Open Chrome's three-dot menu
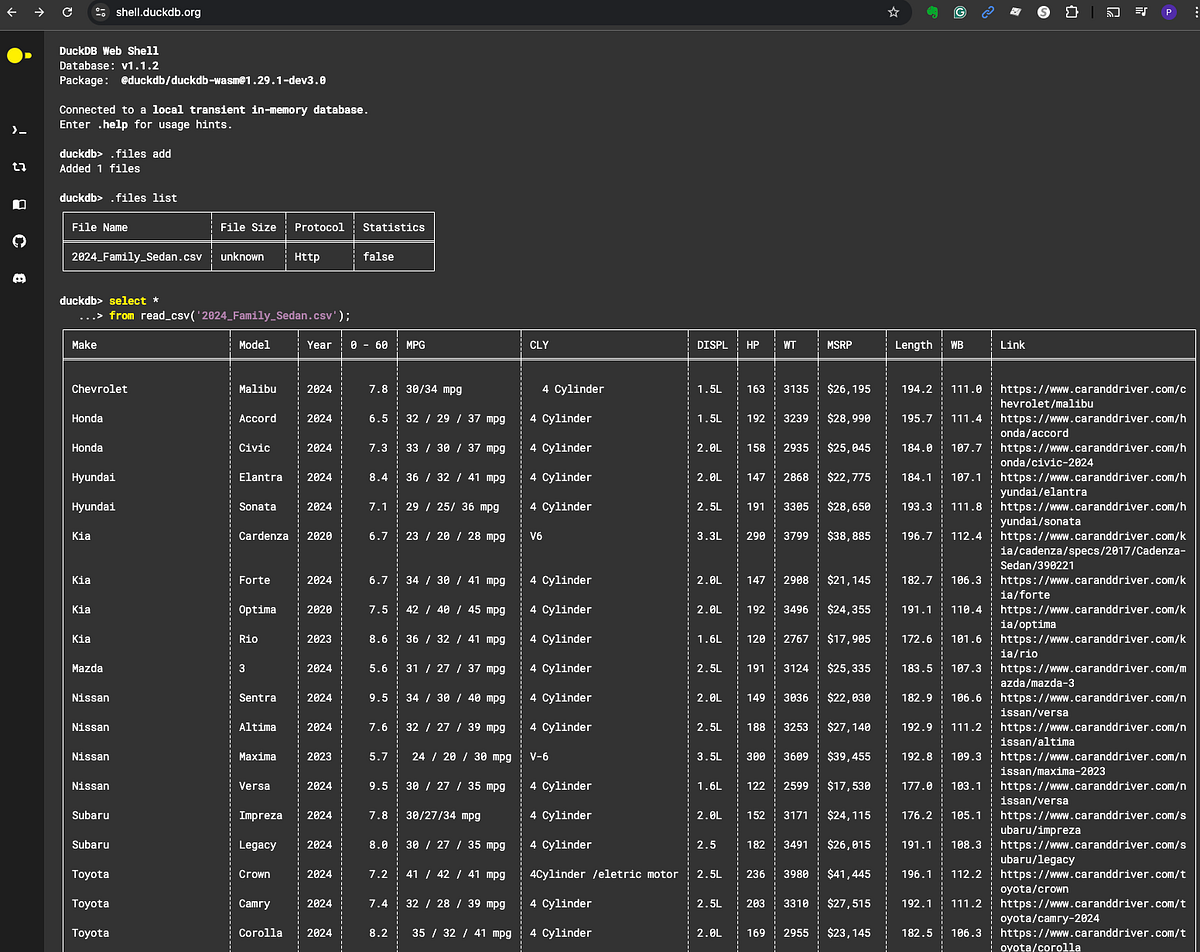This screenshot has height=952, width=1200. click(x=1192, y=12)
